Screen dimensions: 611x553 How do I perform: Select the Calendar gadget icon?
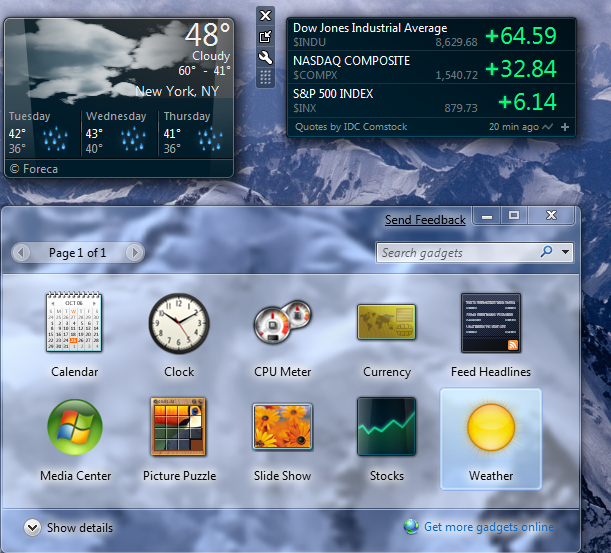point(74,322)
